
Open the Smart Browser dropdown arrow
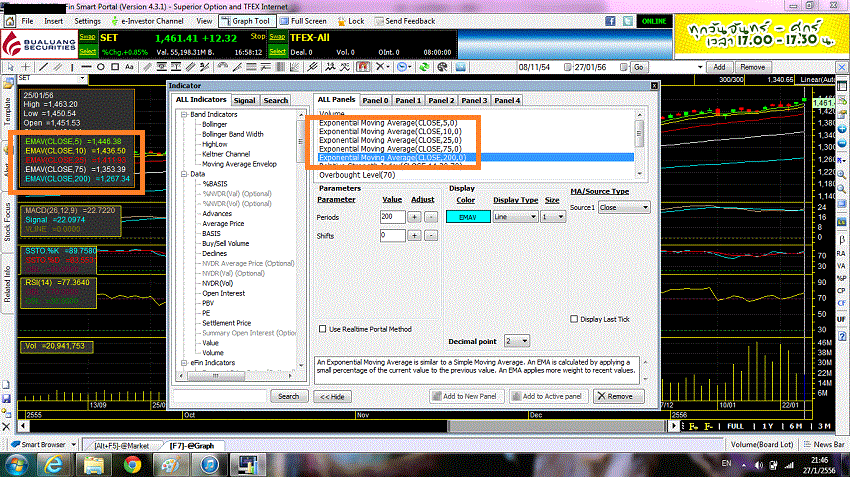tap(74, 444)
